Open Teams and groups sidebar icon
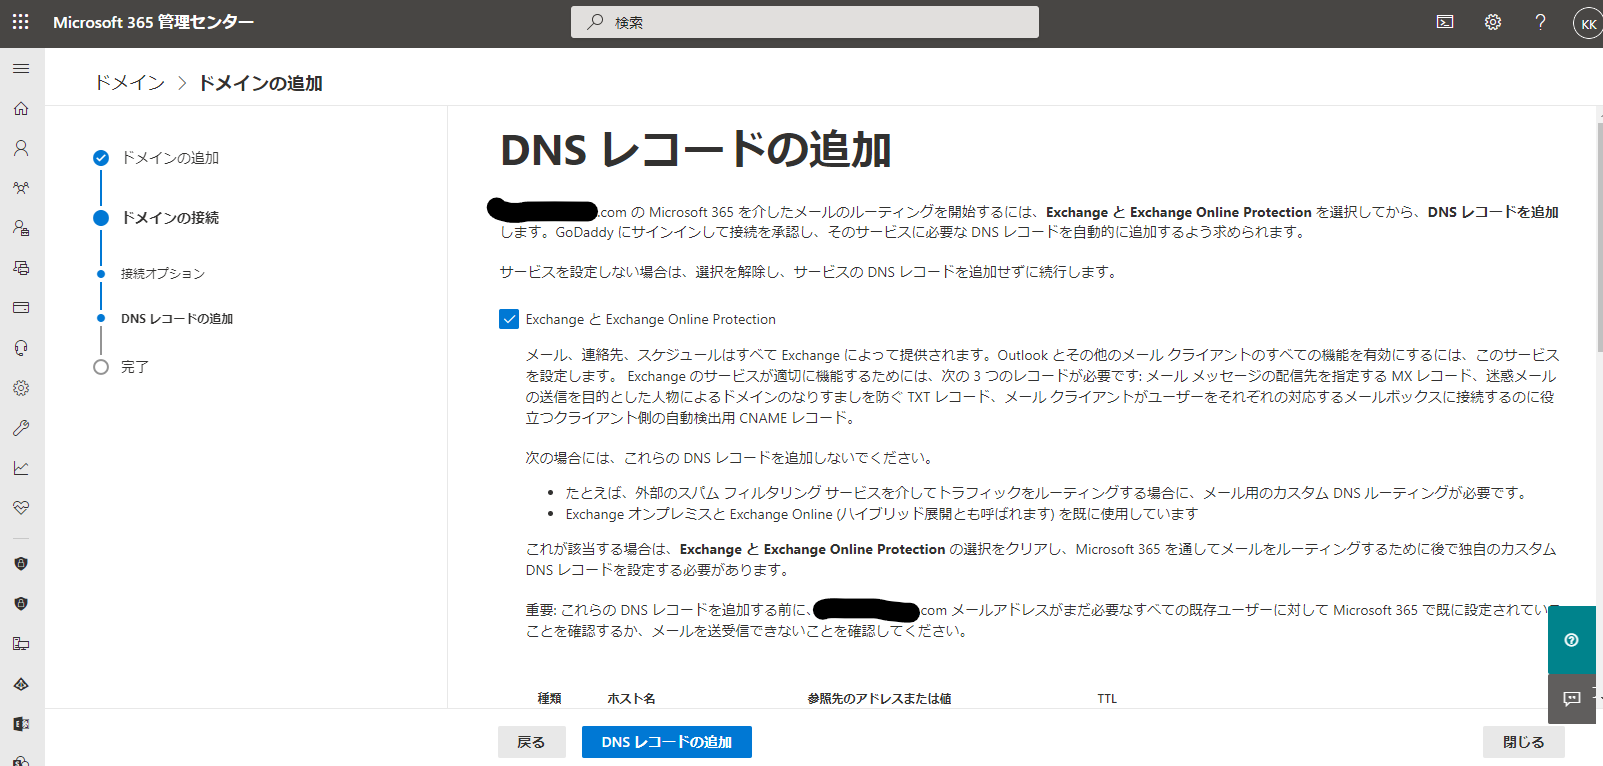The width and height of the screenshot is (1603, 766). [21, 188]
